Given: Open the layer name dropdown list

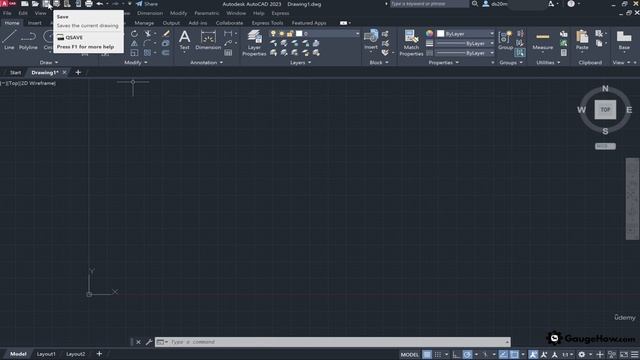Looking at the screenshot, I should (358, 33).
